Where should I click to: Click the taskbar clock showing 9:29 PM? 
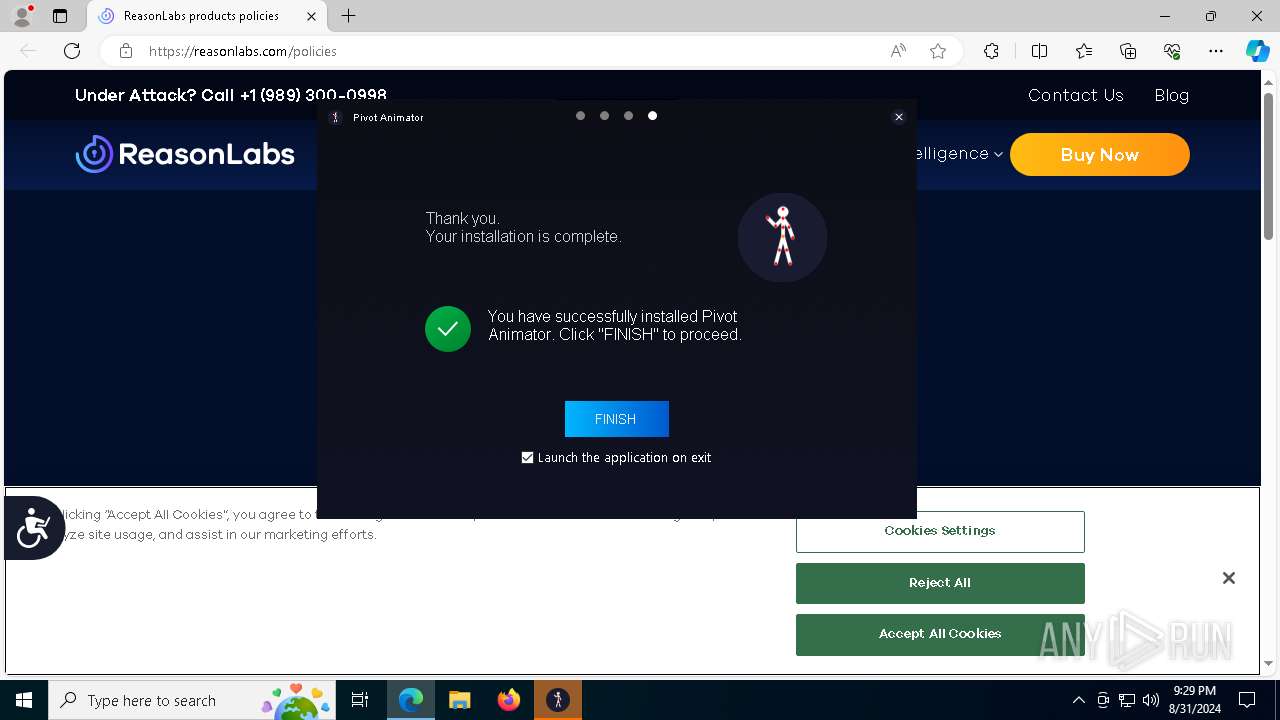tap(1195, 700)
